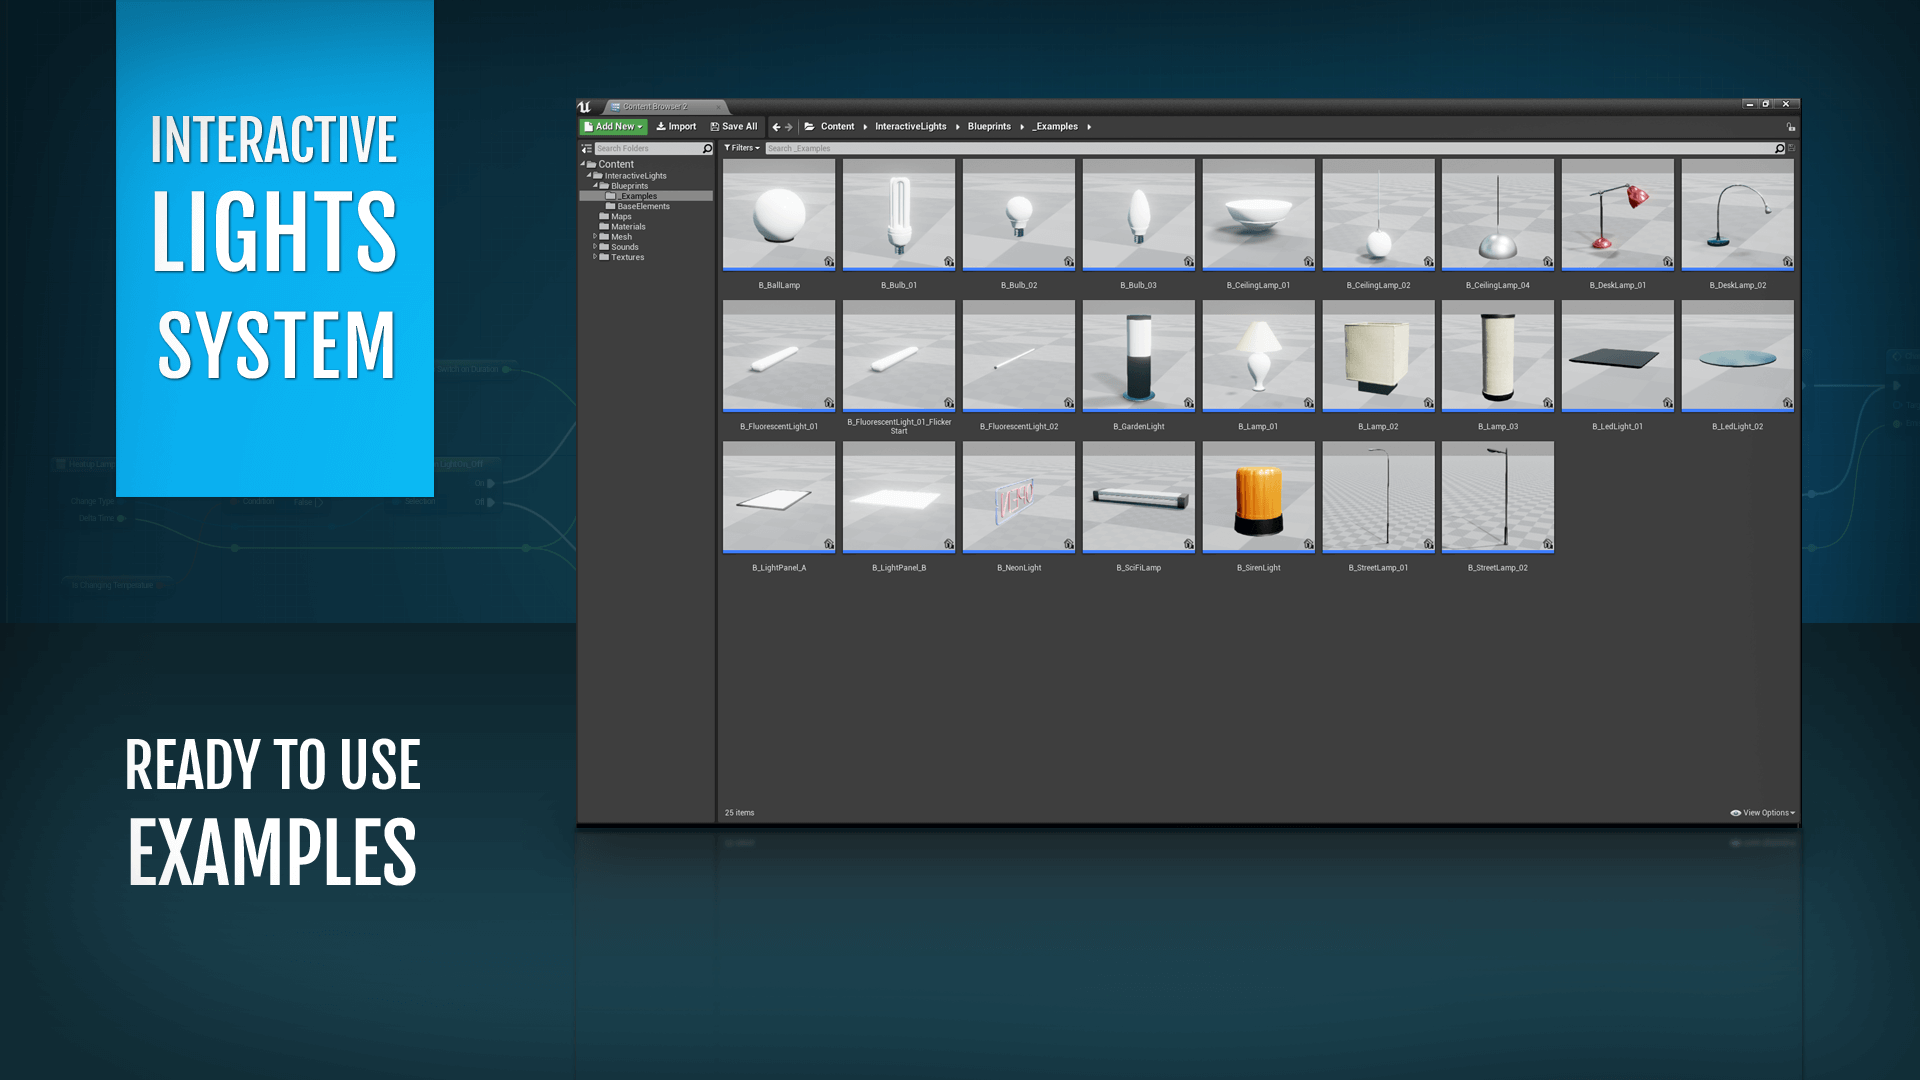Click InteractiveLights in the breadcrumb path
This screenshot has width=1920, height=1080.
(910, 127)
